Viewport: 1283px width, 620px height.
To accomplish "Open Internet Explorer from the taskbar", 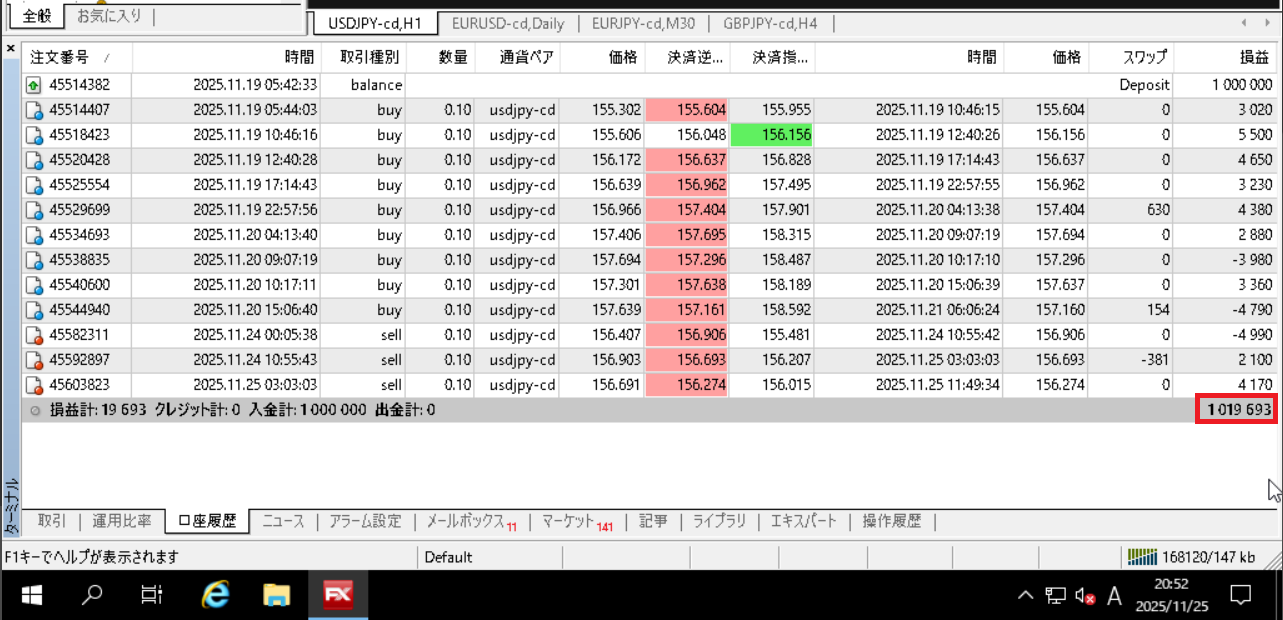I will click(x=215, y=596).
